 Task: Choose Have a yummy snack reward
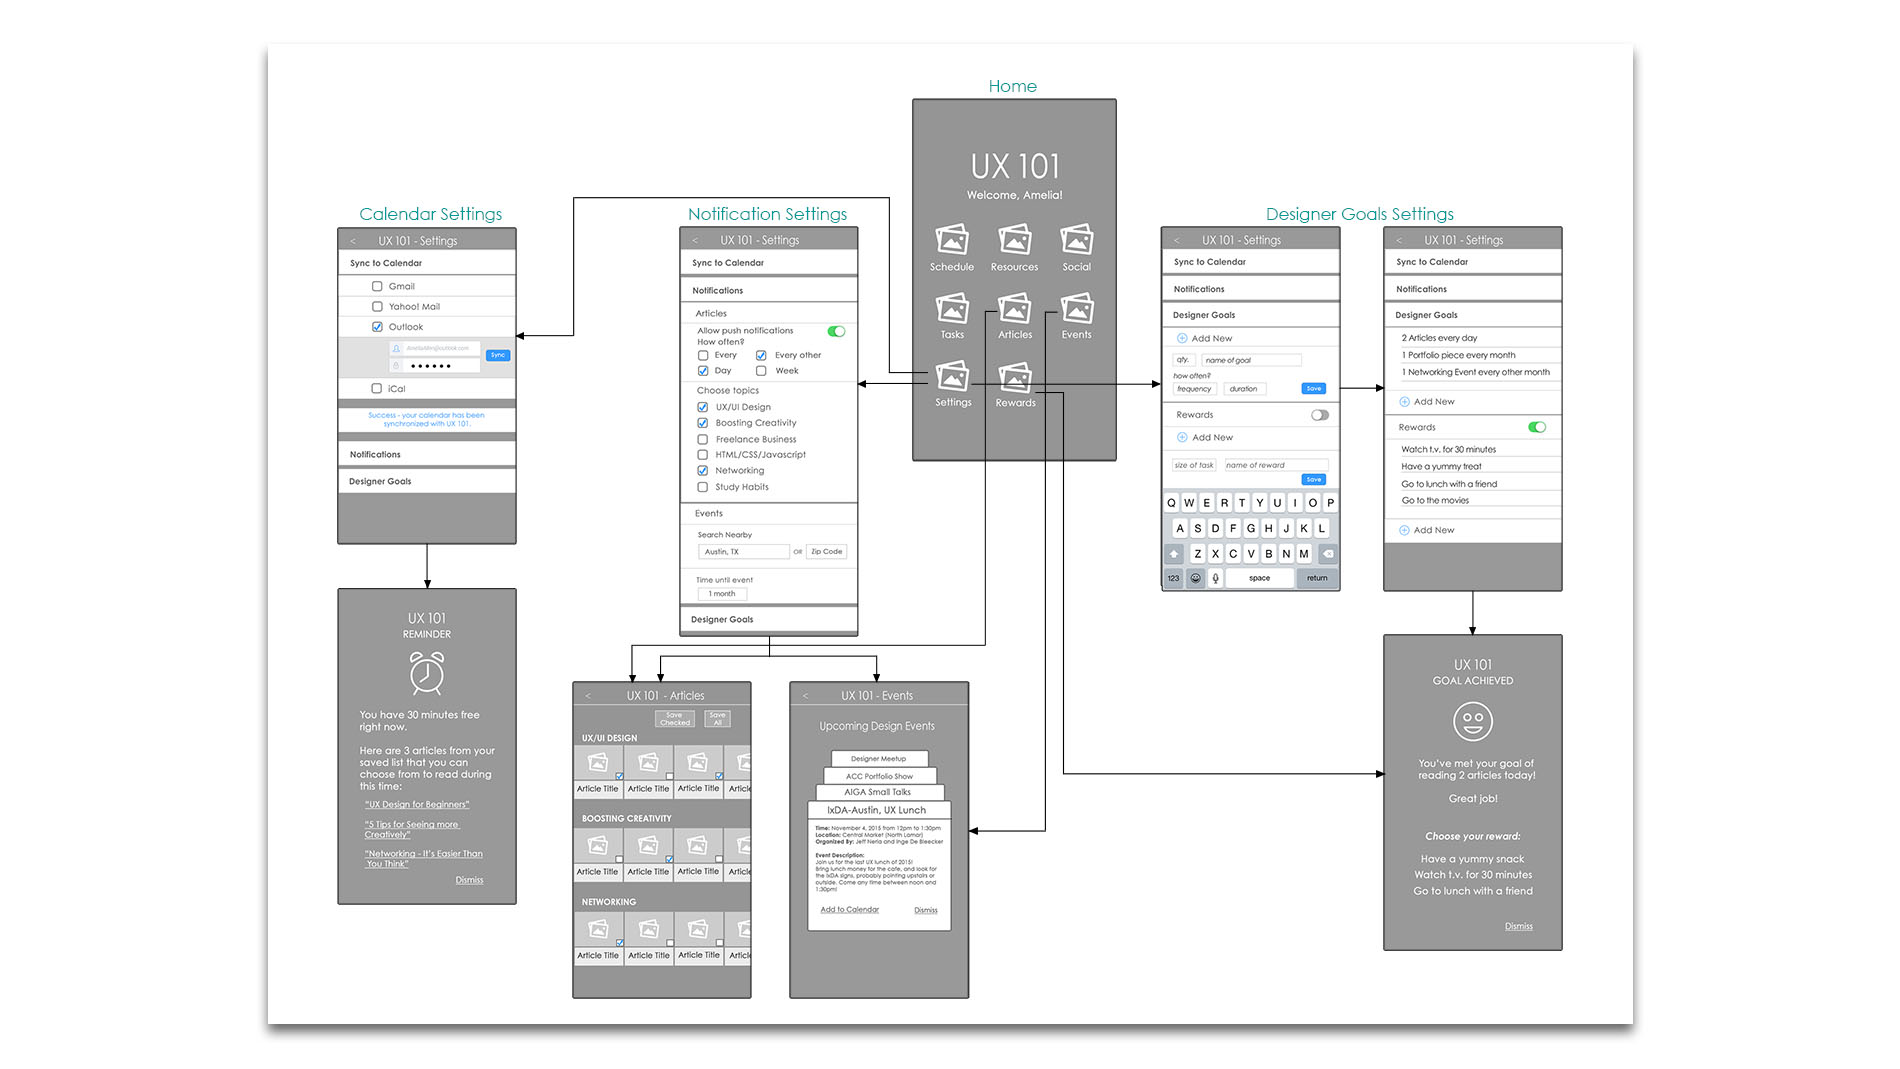[1473, 859]
